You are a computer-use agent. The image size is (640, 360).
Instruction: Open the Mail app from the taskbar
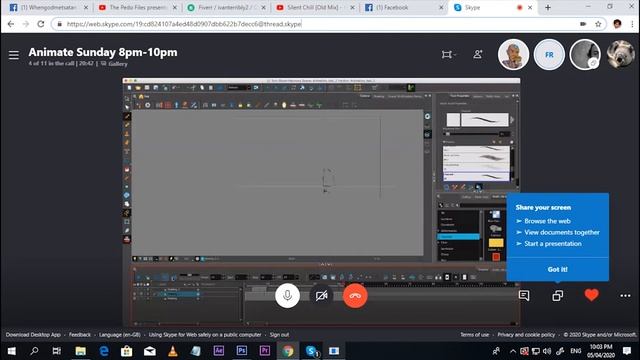[150, 351]
